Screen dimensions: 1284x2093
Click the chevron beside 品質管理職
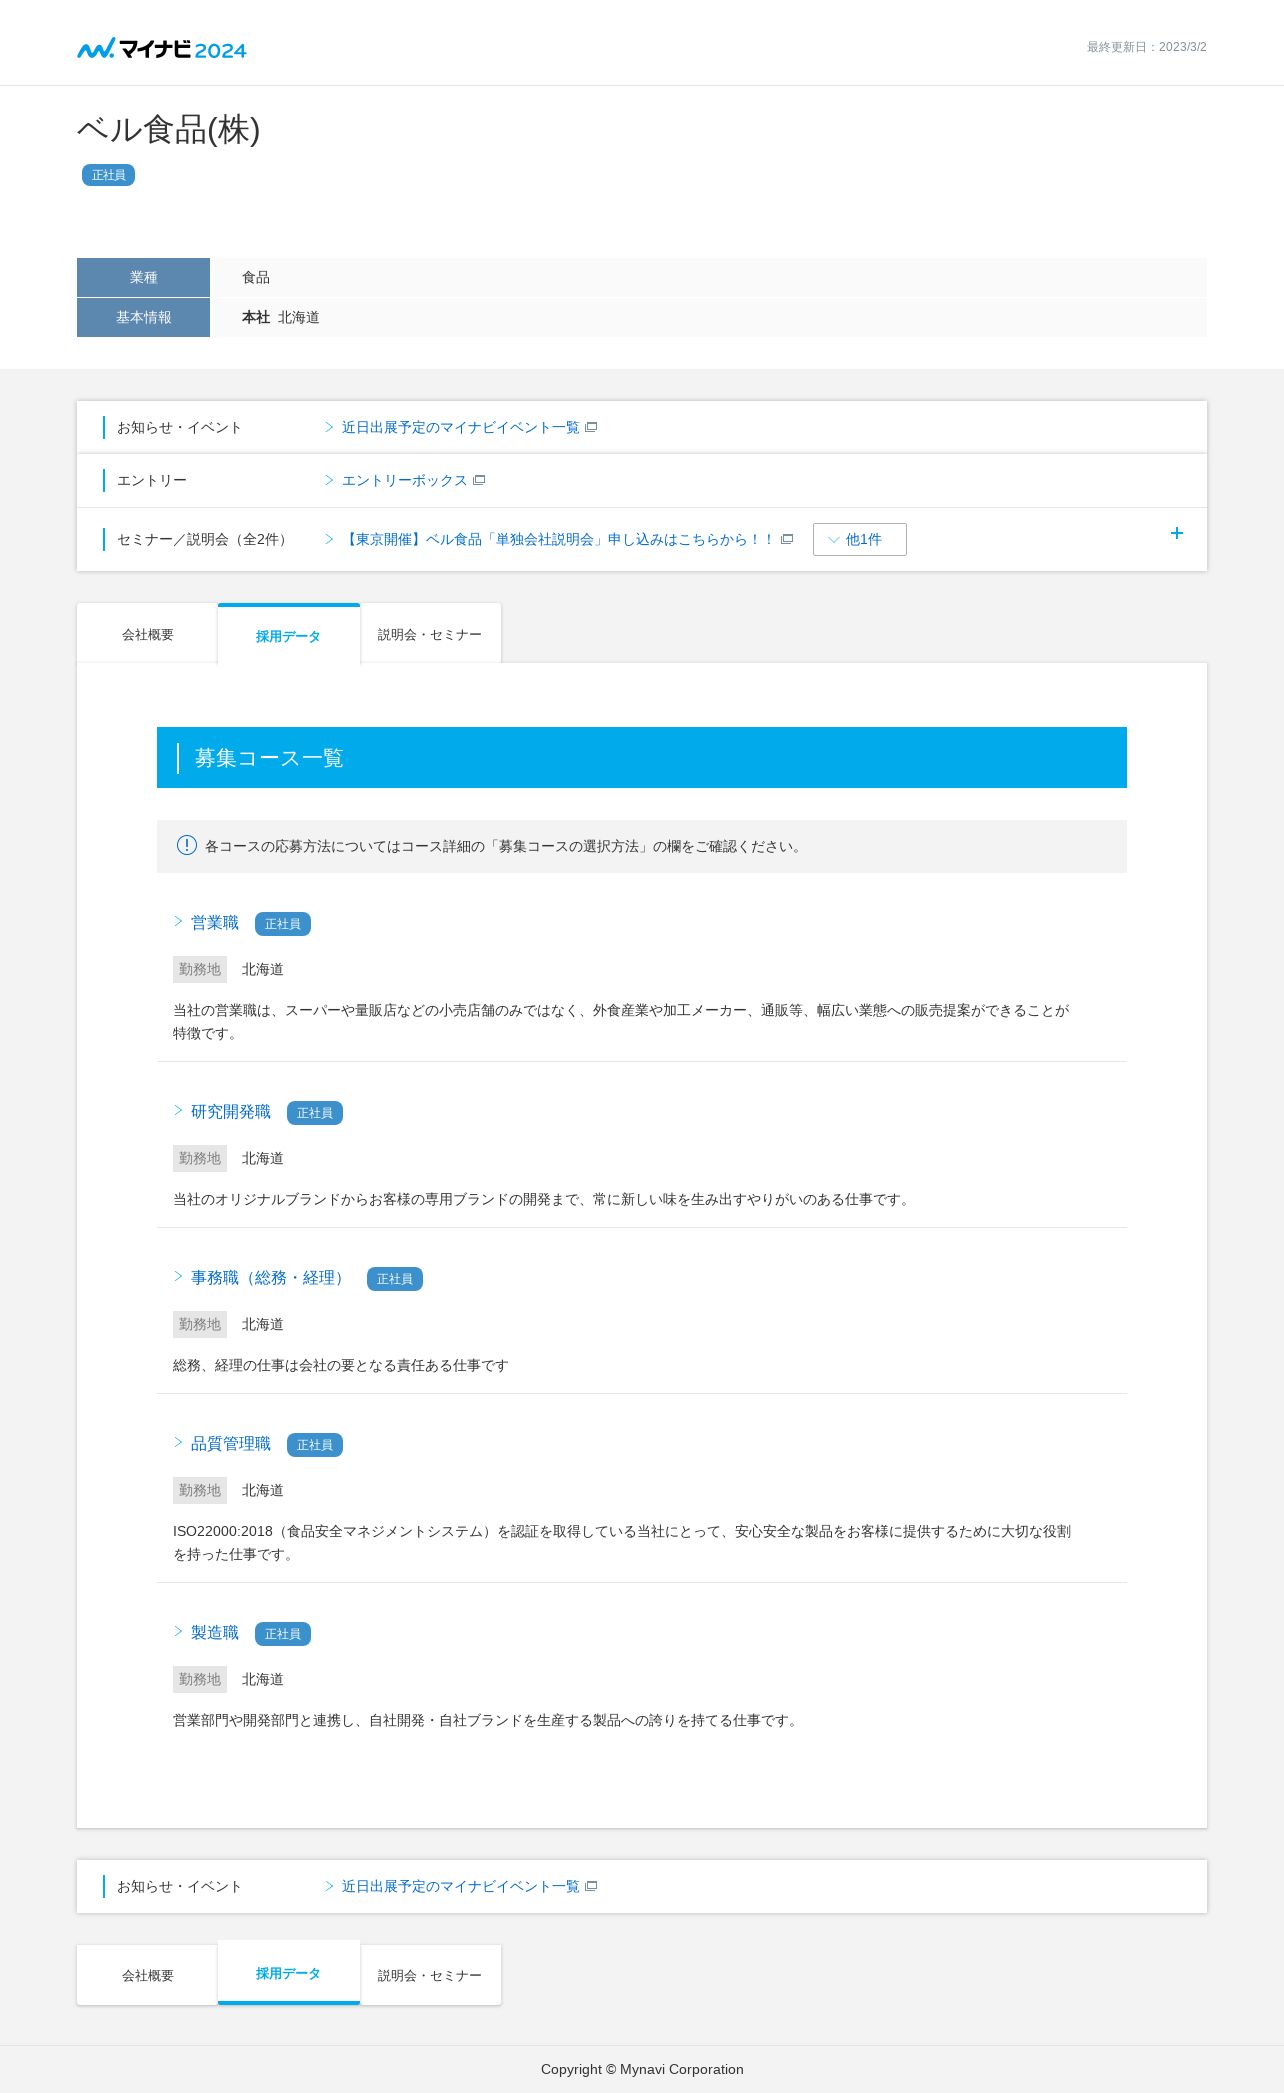pos(178,1442)
